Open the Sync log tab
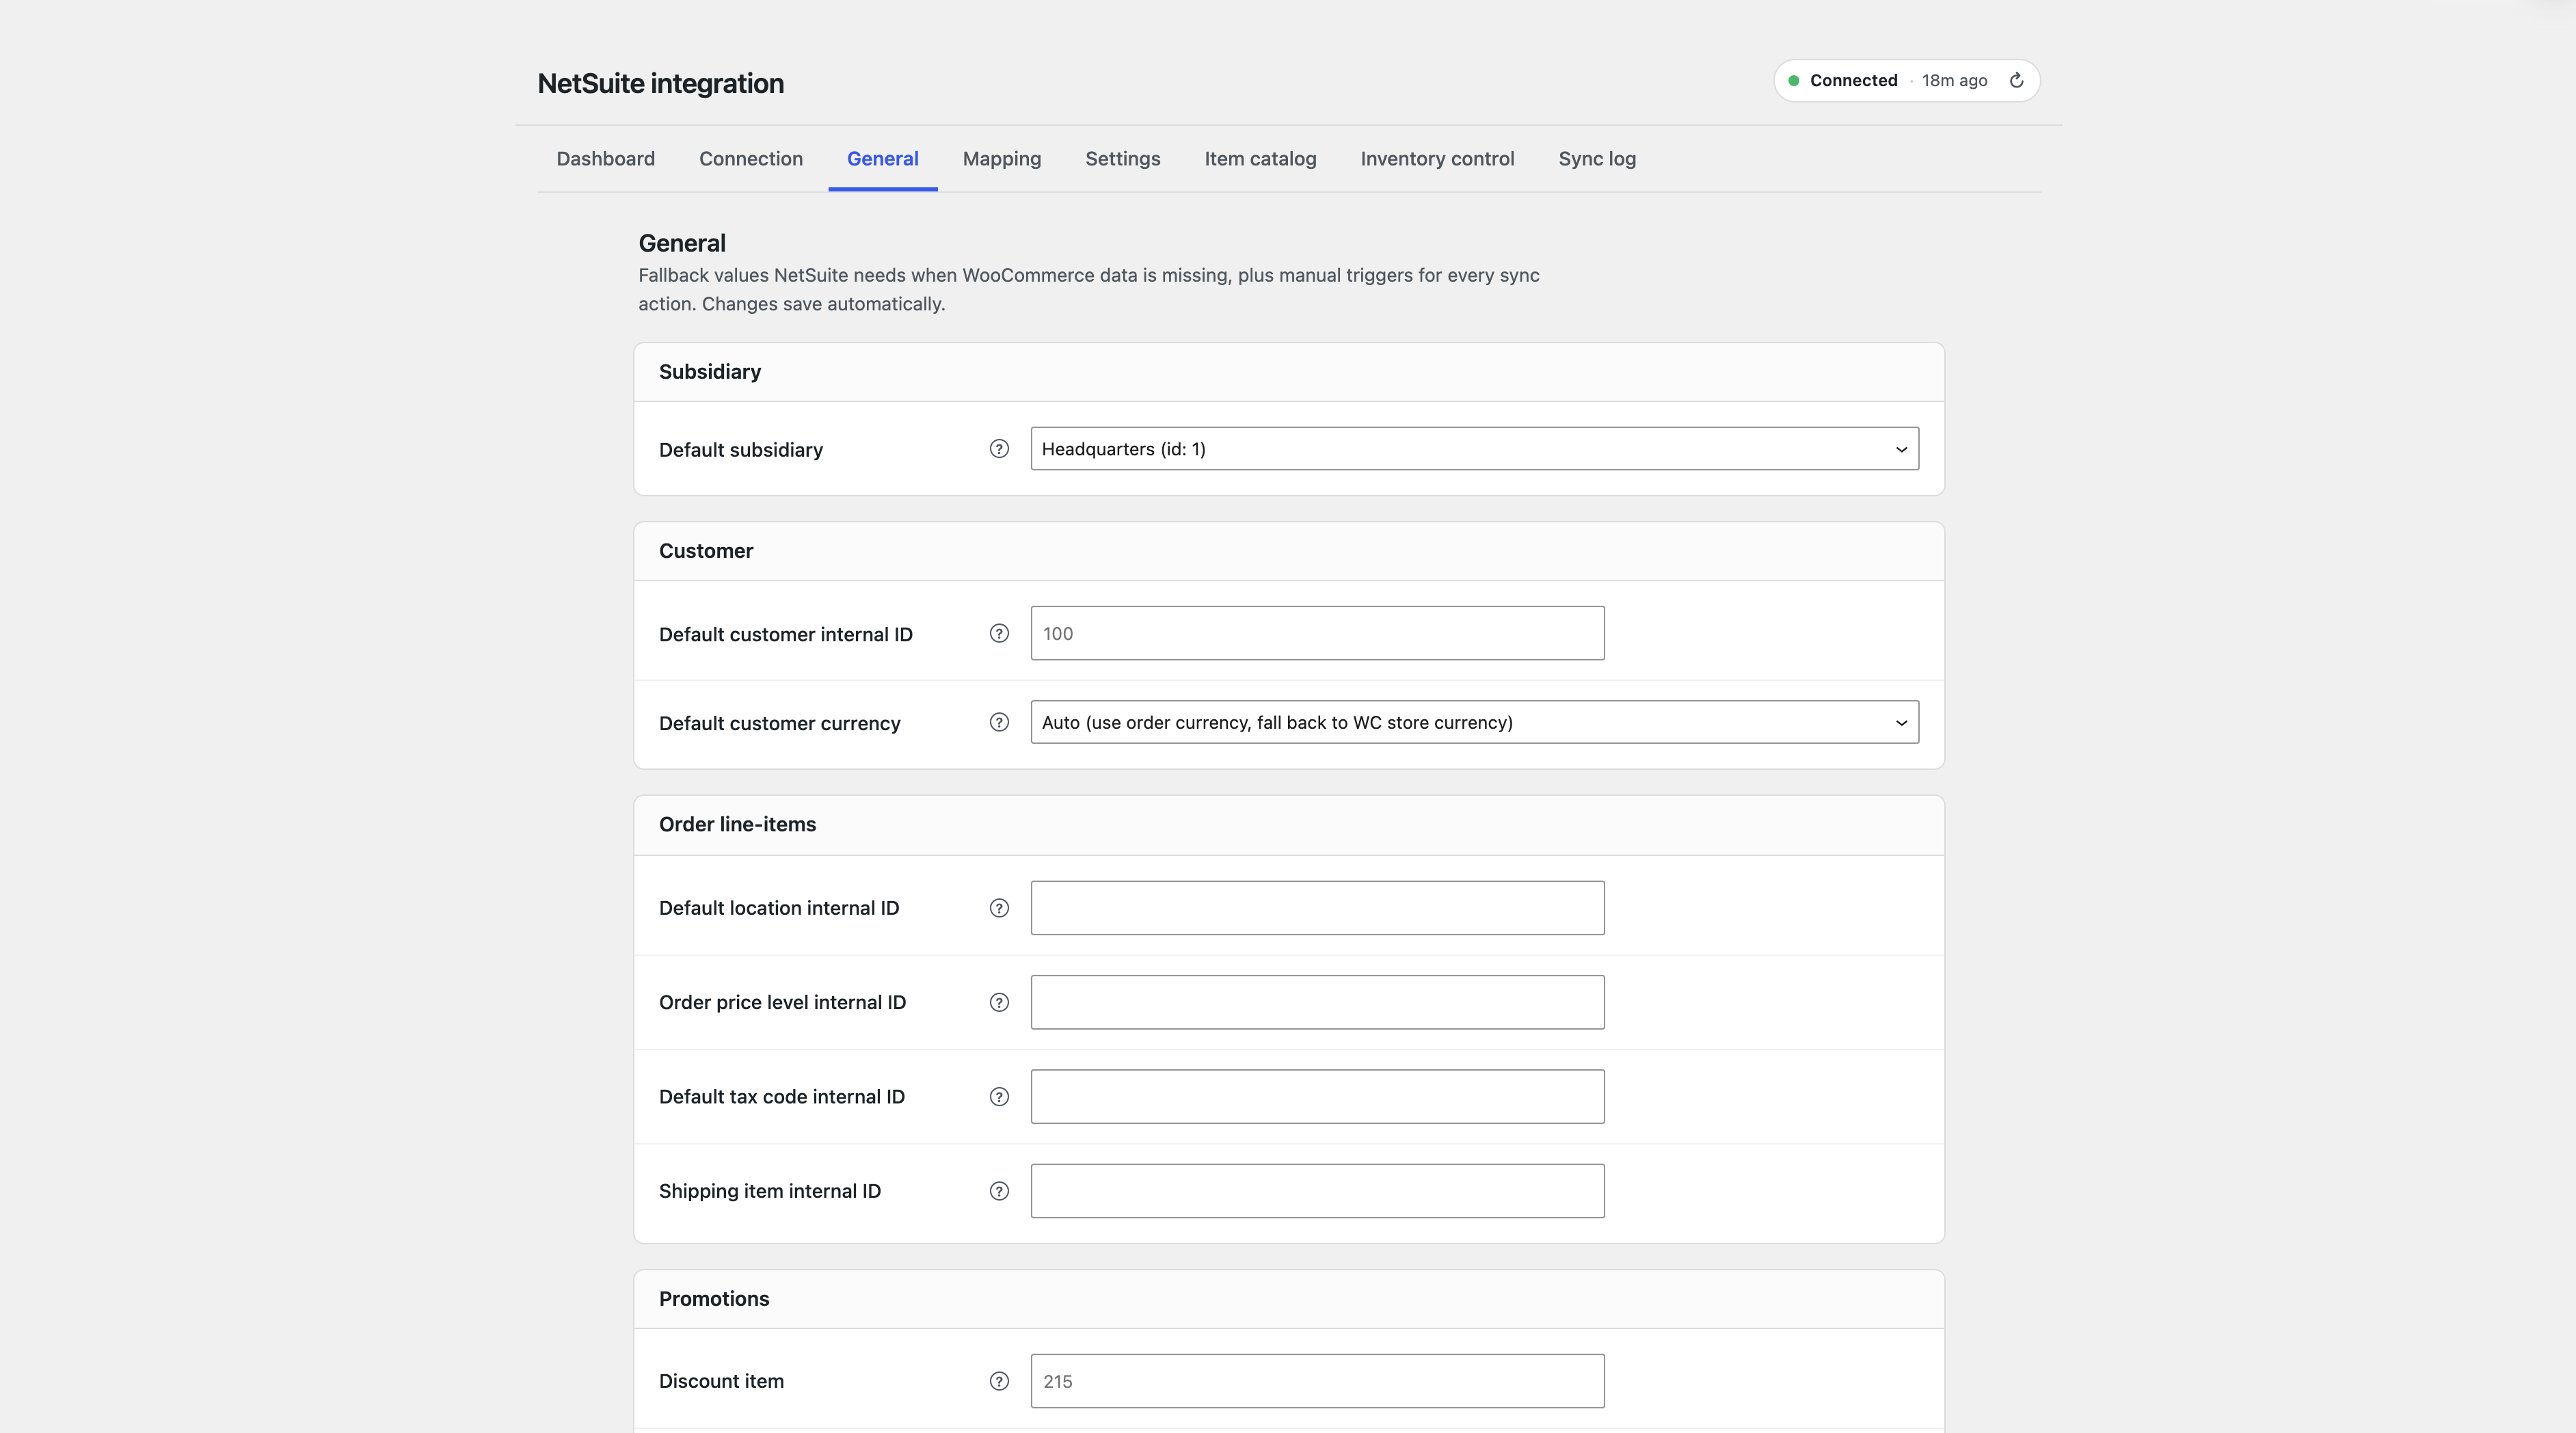Image resolution: width=2576 pixels, height=1433 pixels. coord(1597,159)
